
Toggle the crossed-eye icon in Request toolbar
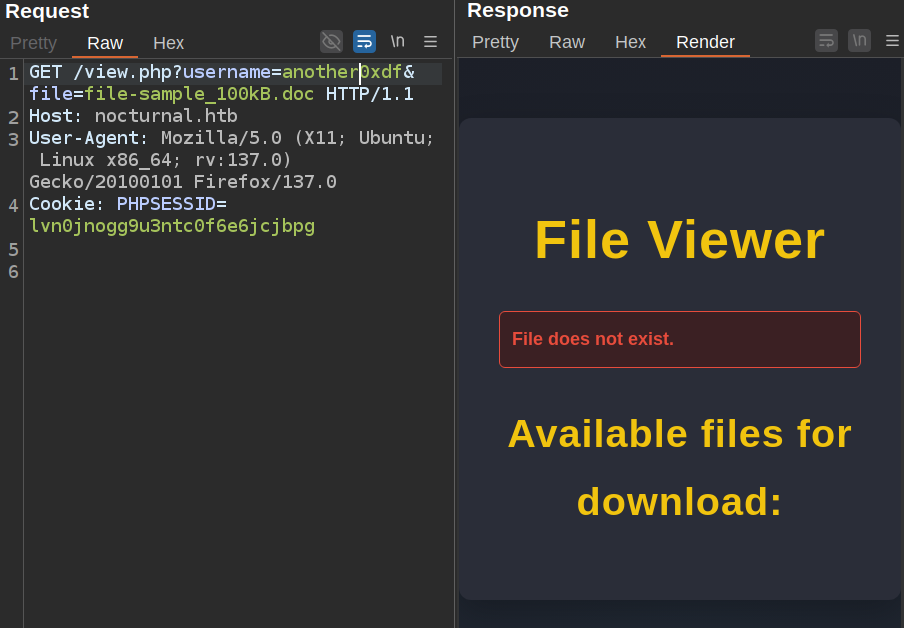(x=331, y=41)
